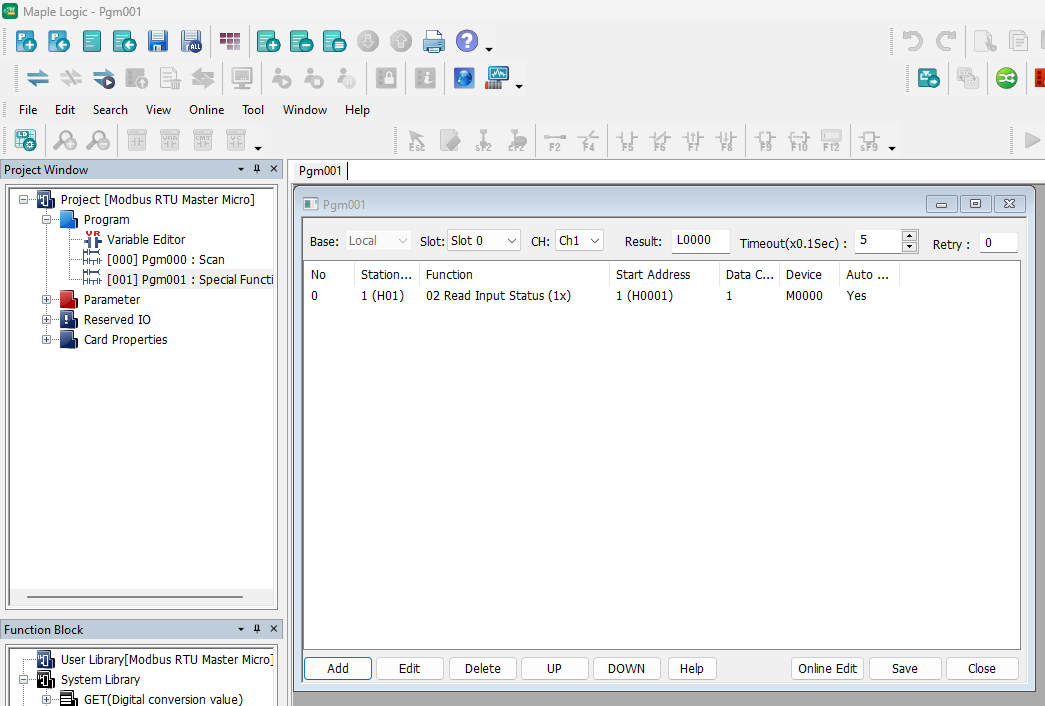1045x706 pixels.
Task: Click the teal device transfer icon
Action: click(x=928, y=77)
